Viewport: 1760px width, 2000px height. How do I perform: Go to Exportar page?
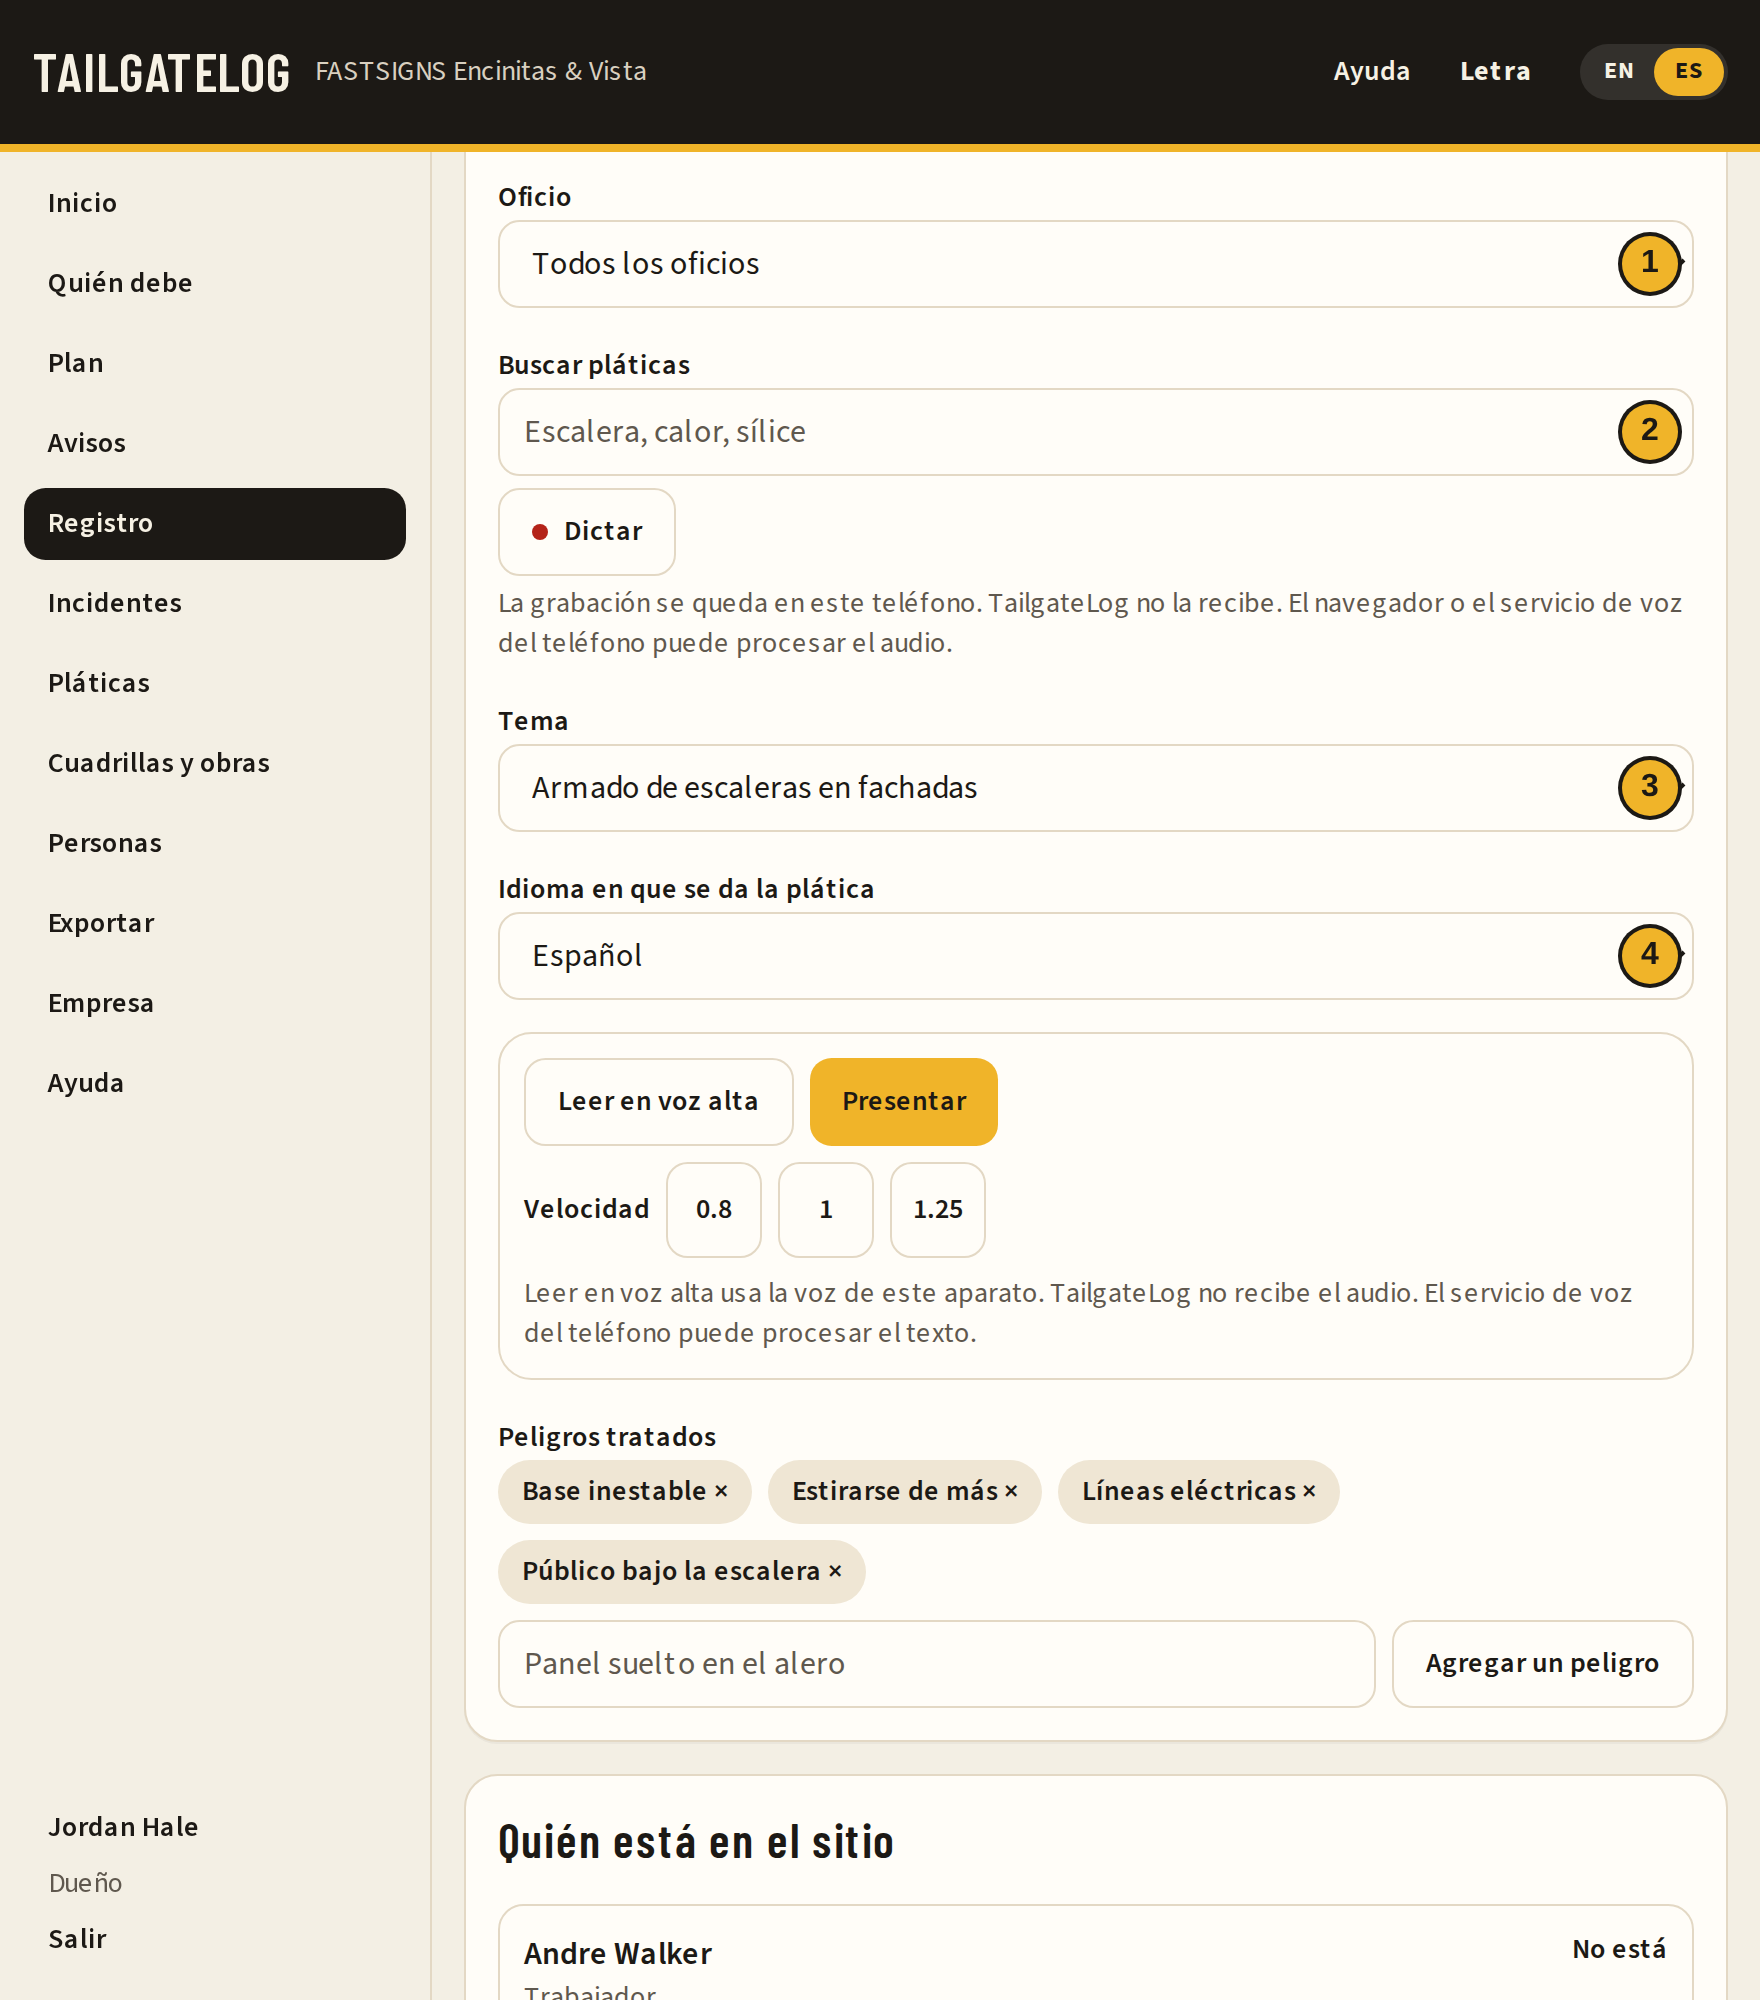(x=215, y=924)
